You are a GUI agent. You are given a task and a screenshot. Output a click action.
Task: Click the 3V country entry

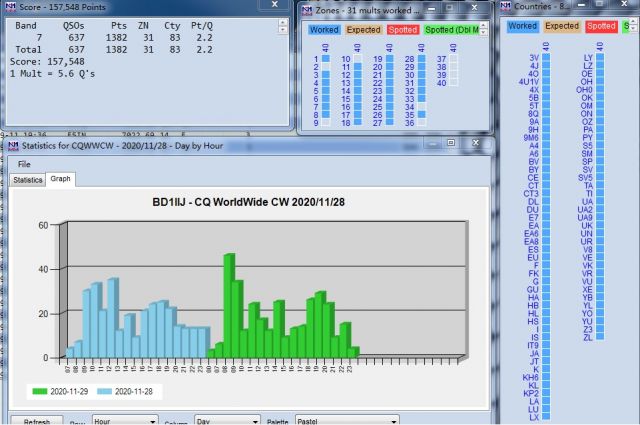tap(534, 58)
